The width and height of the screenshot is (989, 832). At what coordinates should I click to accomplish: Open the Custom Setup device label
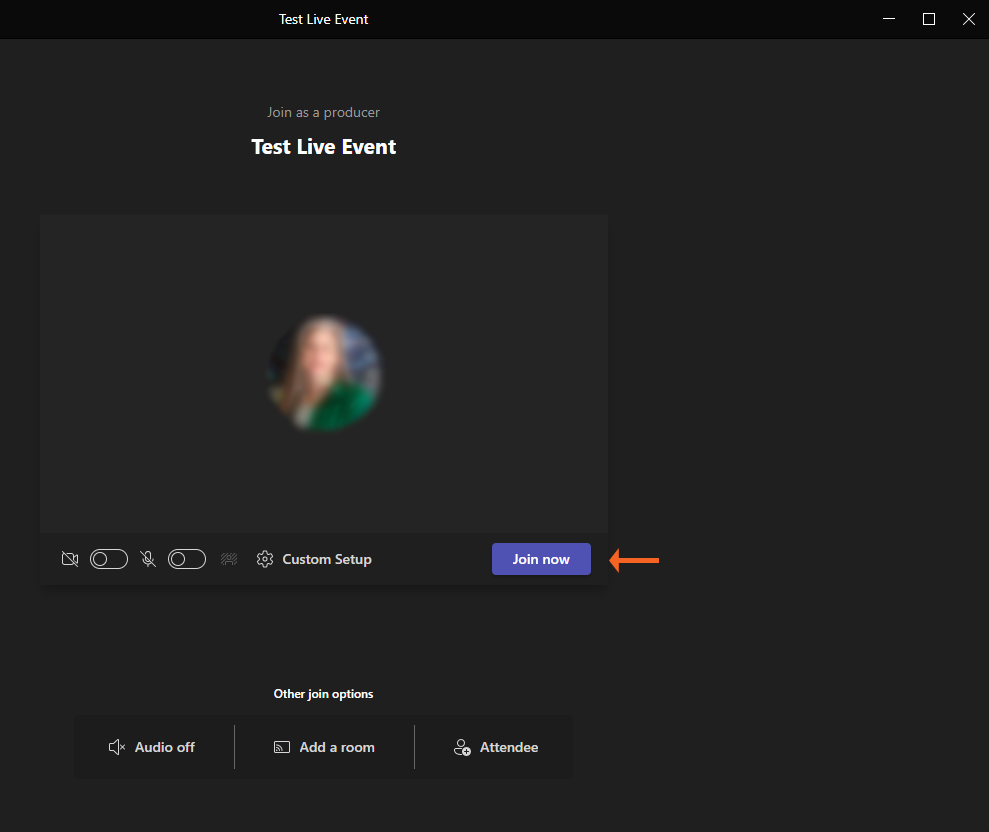pos(327,559)
